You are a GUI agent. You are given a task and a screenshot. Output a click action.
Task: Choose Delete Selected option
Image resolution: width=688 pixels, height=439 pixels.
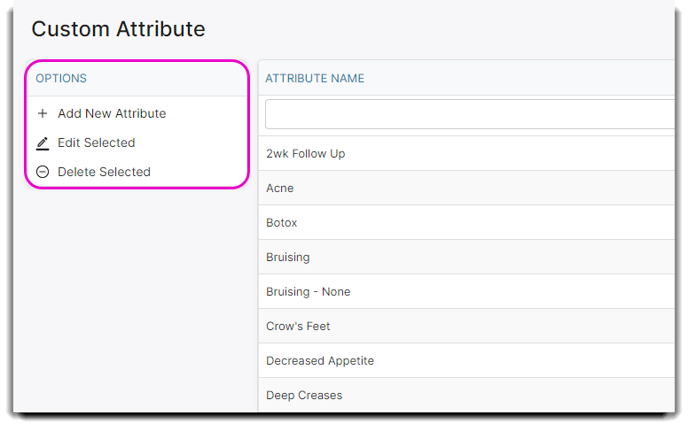coord(93,172)
